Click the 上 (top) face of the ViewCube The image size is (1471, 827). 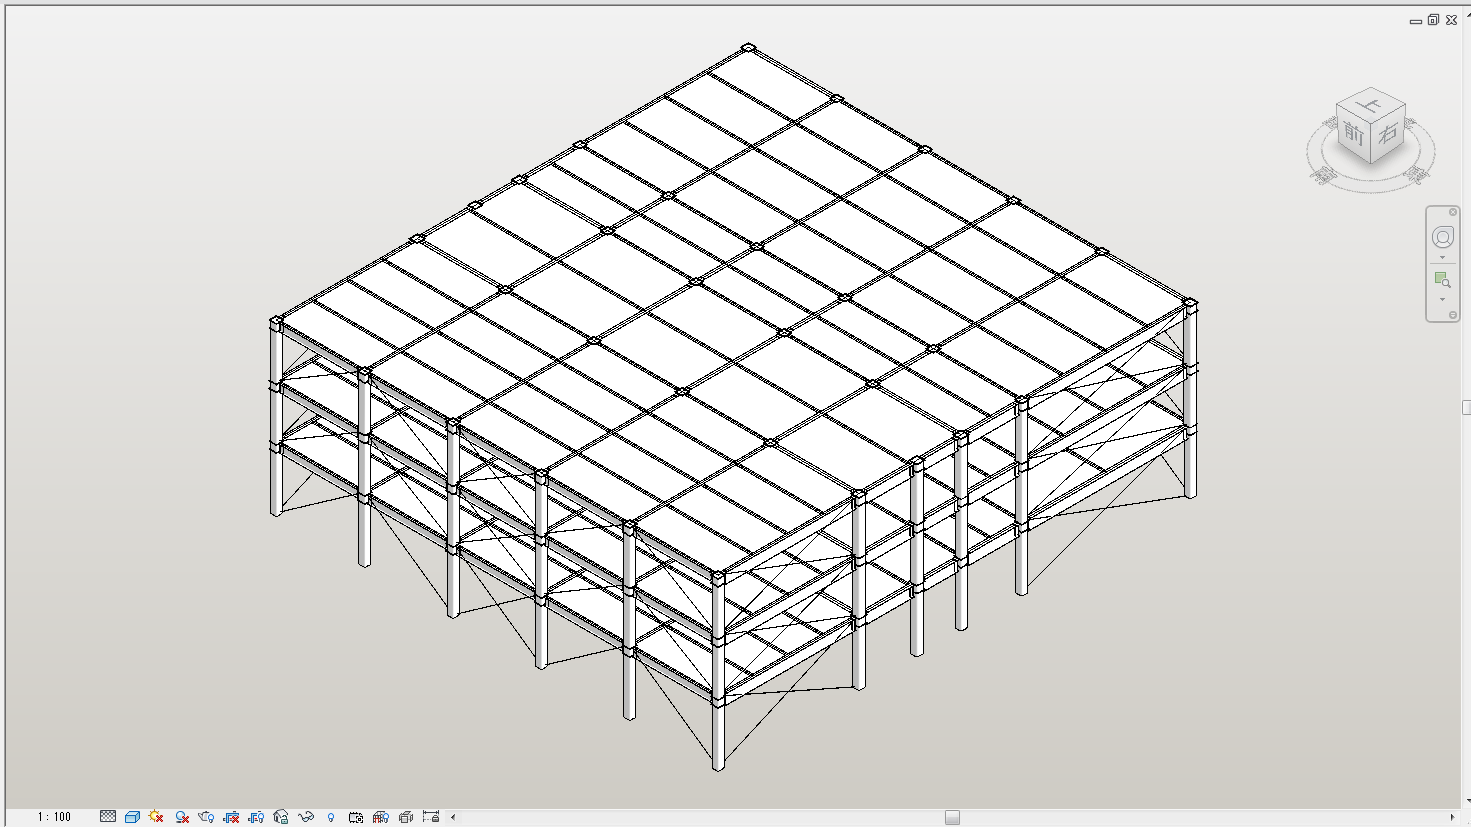[x=1373, y=104]
